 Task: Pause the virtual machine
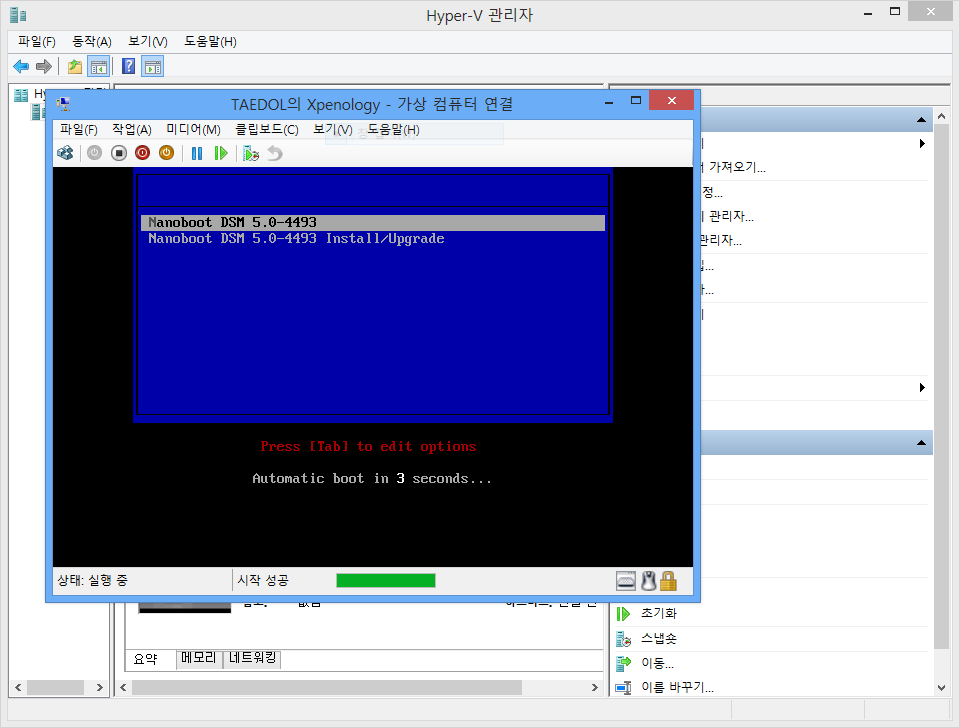(197, 153)
